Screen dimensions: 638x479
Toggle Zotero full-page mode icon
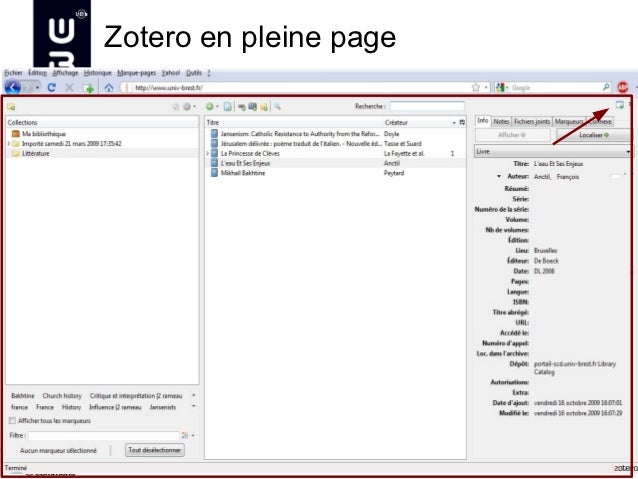tap(619, 105)
